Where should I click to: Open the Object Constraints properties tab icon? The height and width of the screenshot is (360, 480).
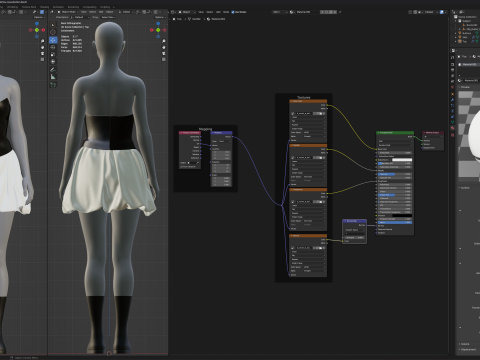click(x=452, y=117)
